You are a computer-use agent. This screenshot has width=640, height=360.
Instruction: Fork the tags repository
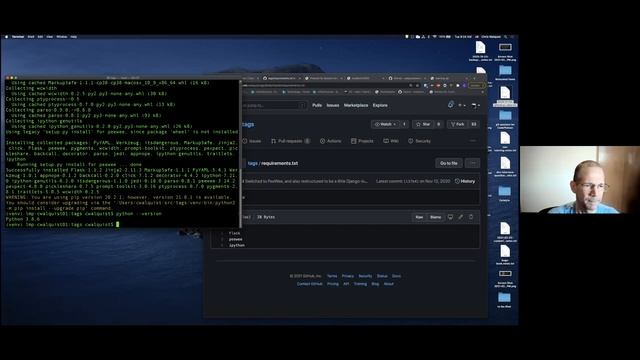pyautogui.click(x=457, y=124)
